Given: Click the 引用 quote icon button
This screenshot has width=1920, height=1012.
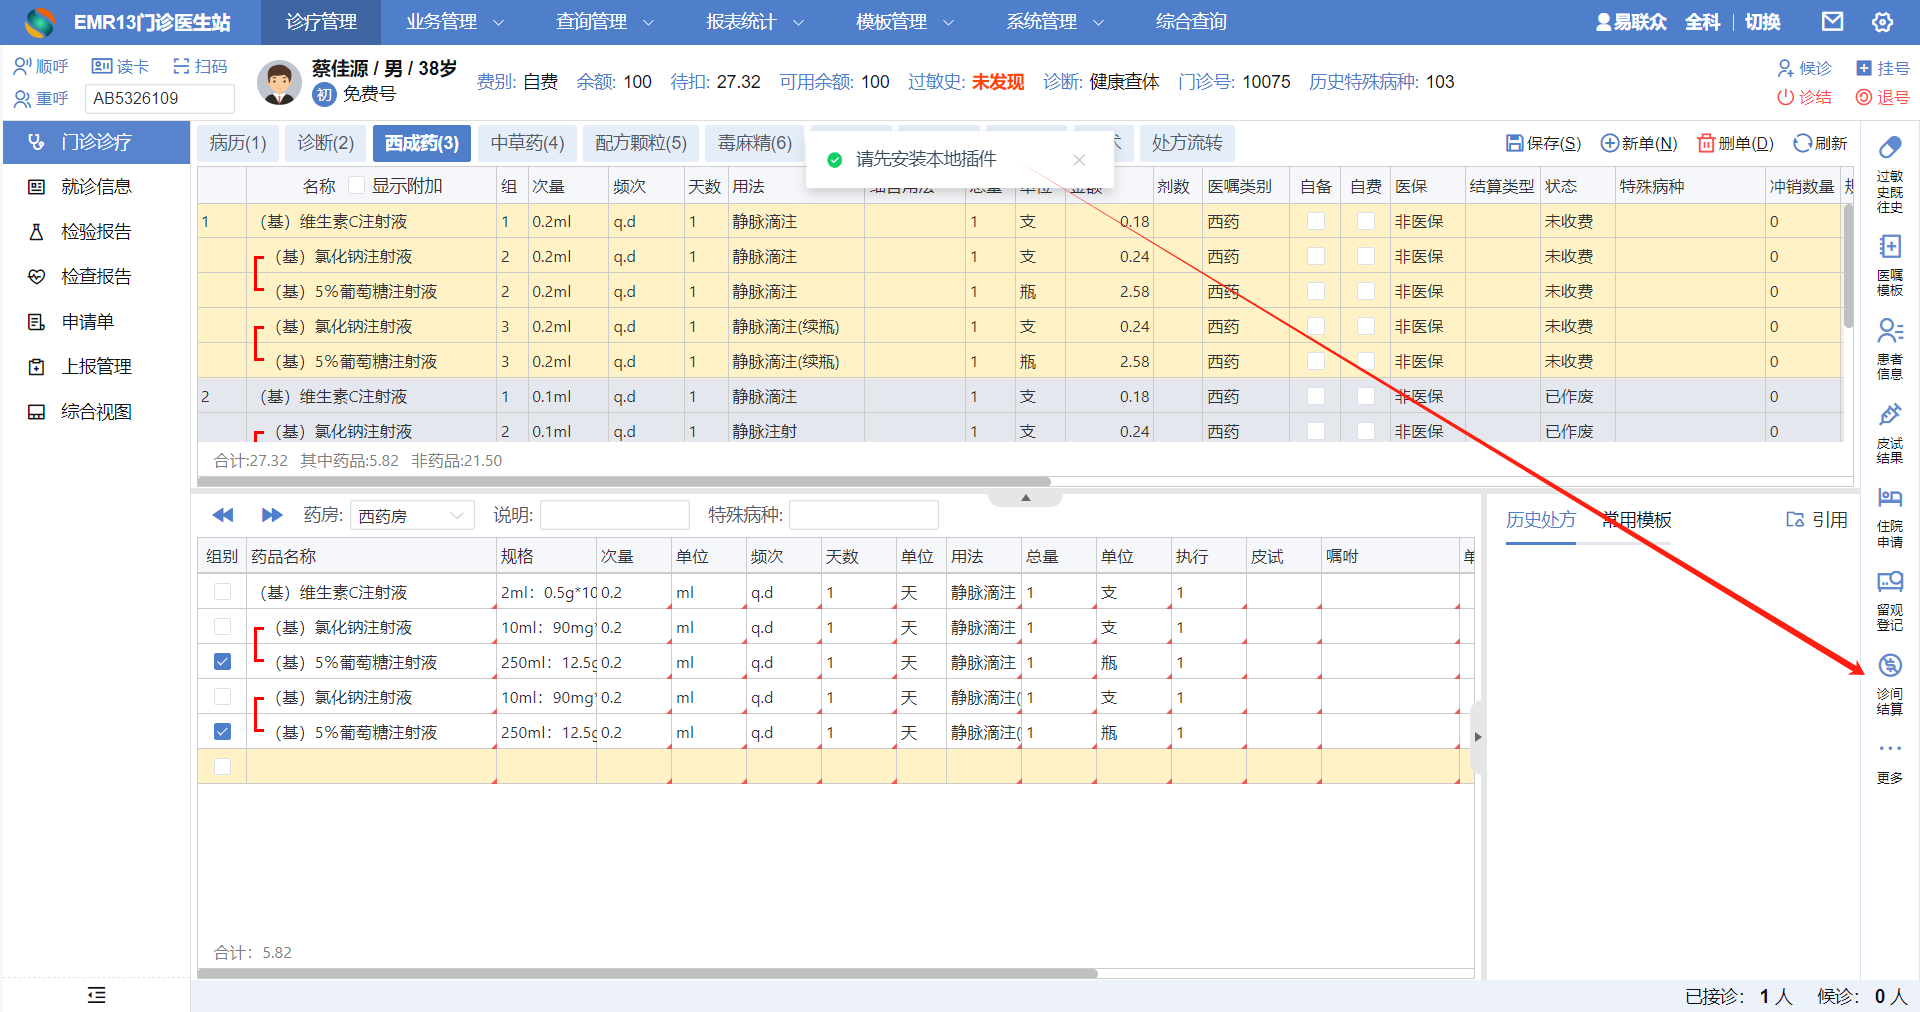Looking at the screenshot, I should click(1816, 520).
